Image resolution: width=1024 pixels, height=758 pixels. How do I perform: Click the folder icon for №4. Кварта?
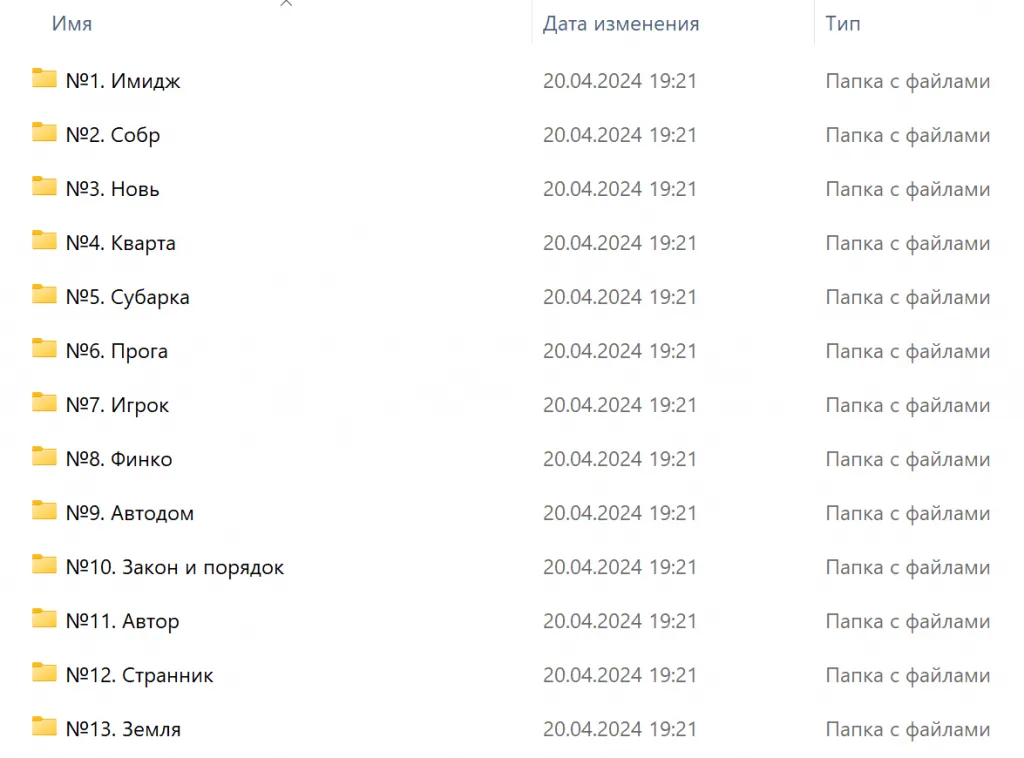tap(44, 241)
